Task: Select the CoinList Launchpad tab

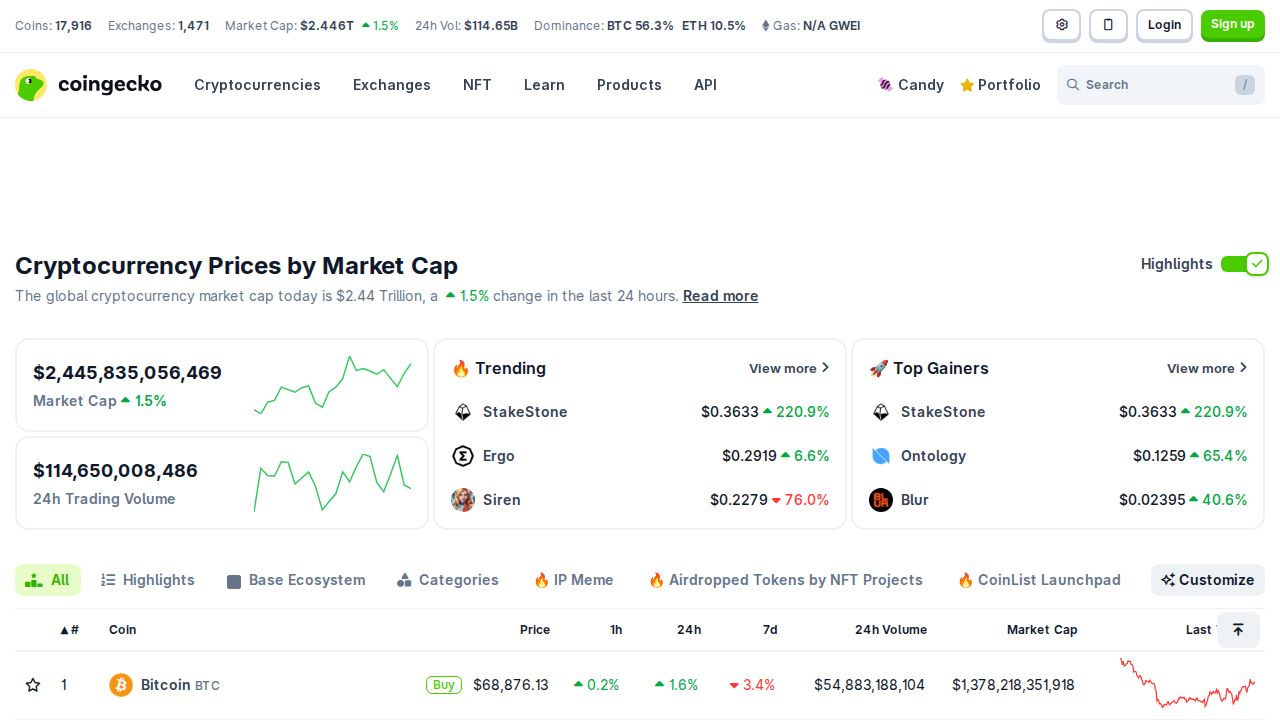Action: click(1039, 580)
